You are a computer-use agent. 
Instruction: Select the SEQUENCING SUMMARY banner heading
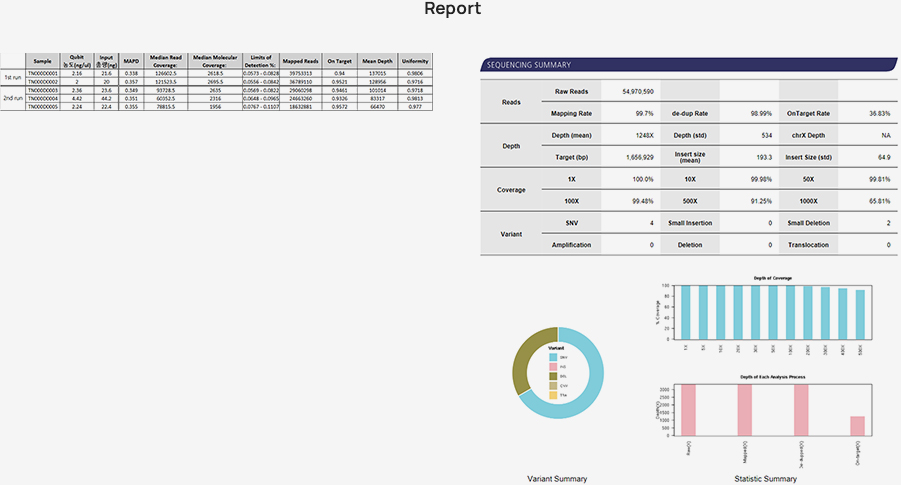529,65
